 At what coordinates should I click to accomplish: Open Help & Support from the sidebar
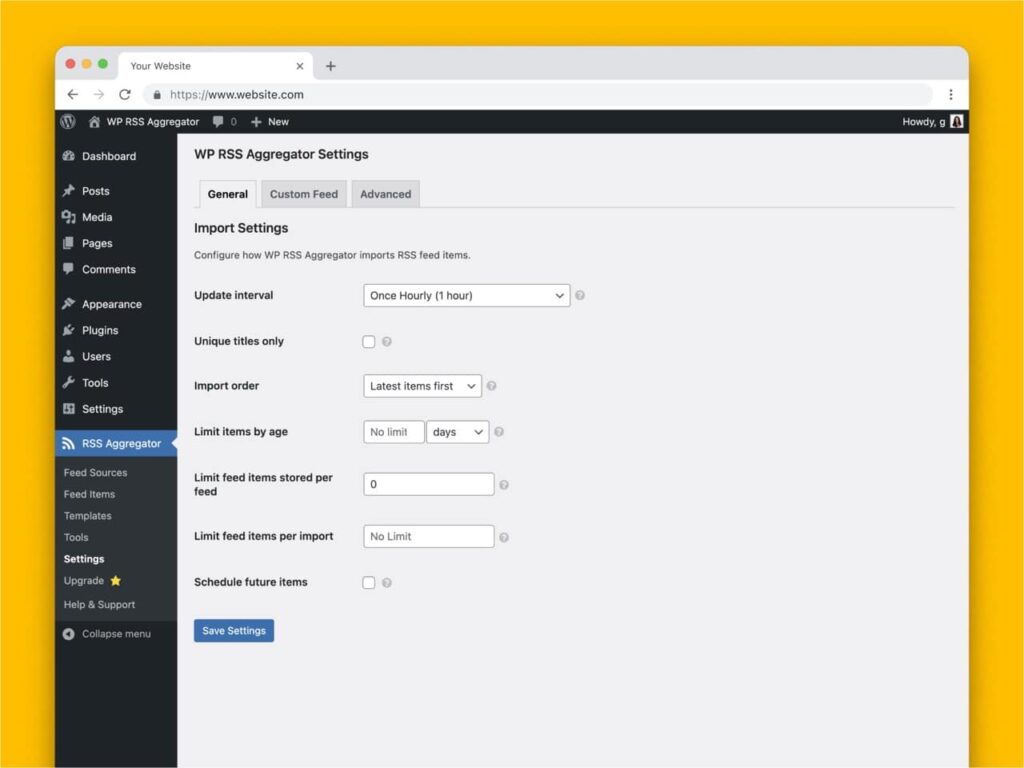[x=99, y=604]
